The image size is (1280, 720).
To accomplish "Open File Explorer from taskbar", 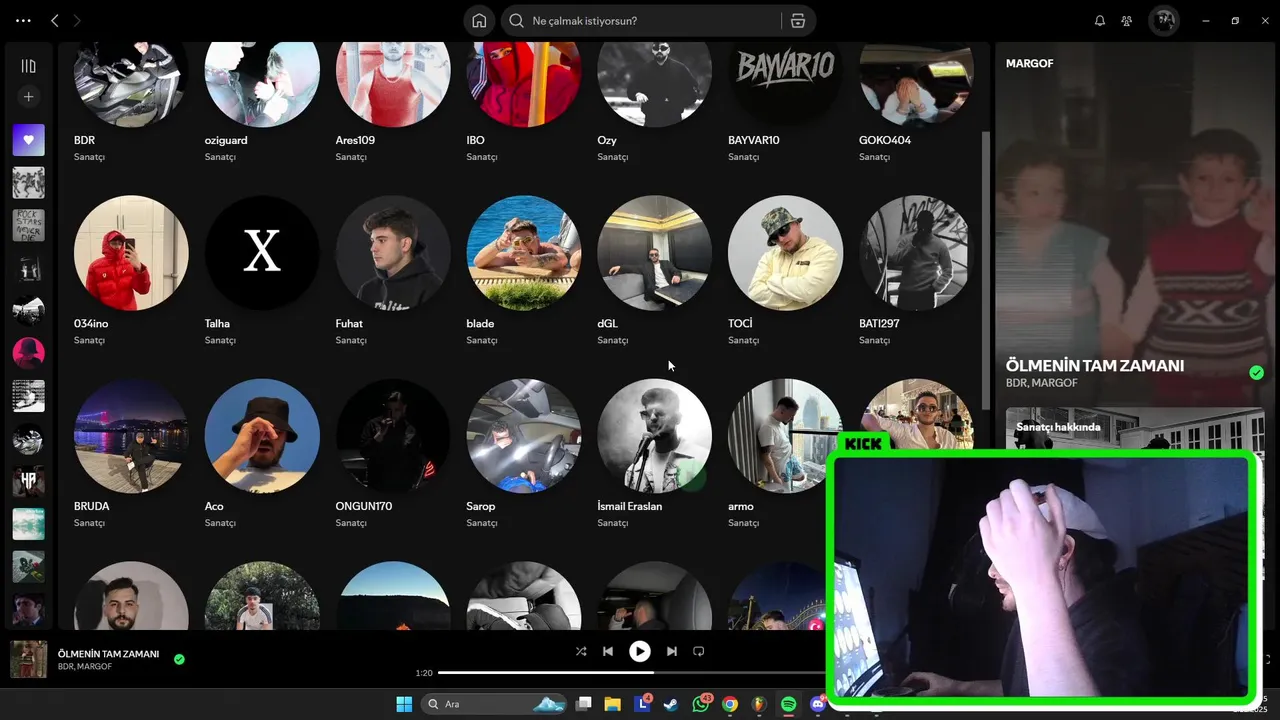I will tap(612, 704).
